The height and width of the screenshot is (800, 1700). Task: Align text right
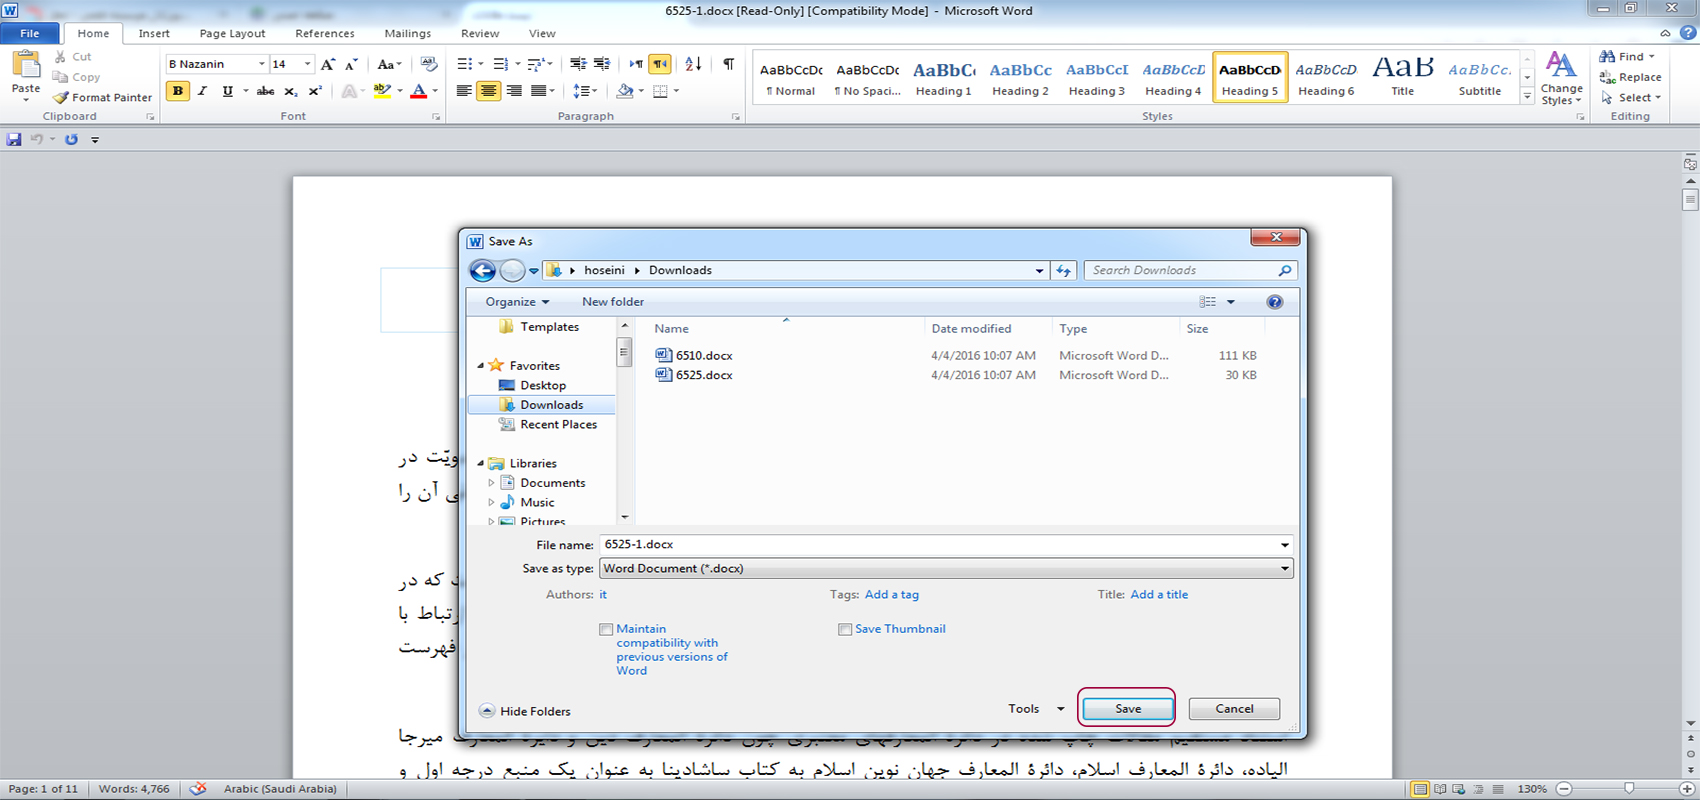coord(514,91)
